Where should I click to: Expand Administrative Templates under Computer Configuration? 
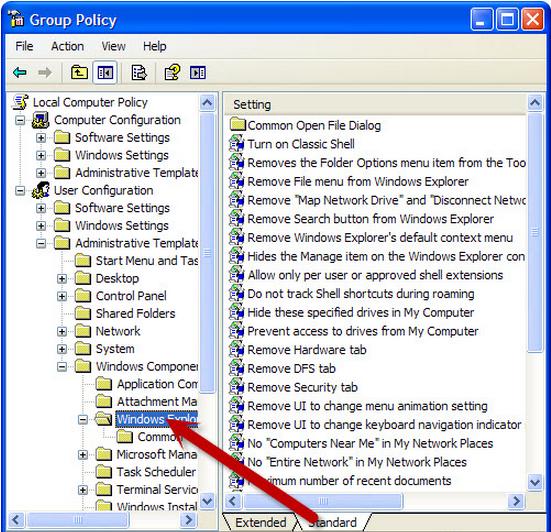point(41,173)
